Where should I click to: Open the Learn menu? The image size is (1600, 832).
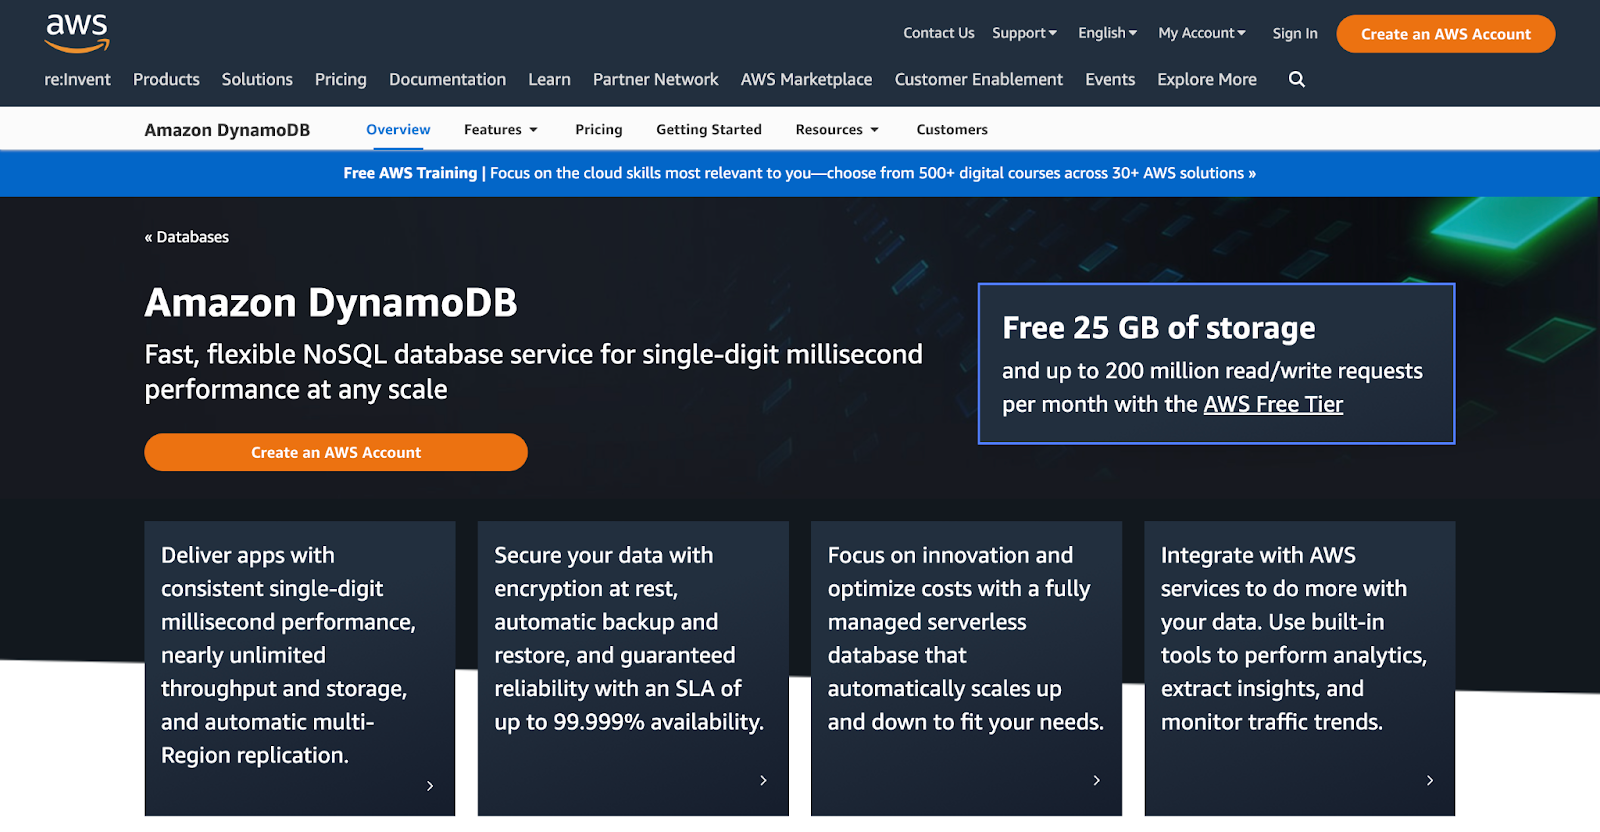[549, 79]
